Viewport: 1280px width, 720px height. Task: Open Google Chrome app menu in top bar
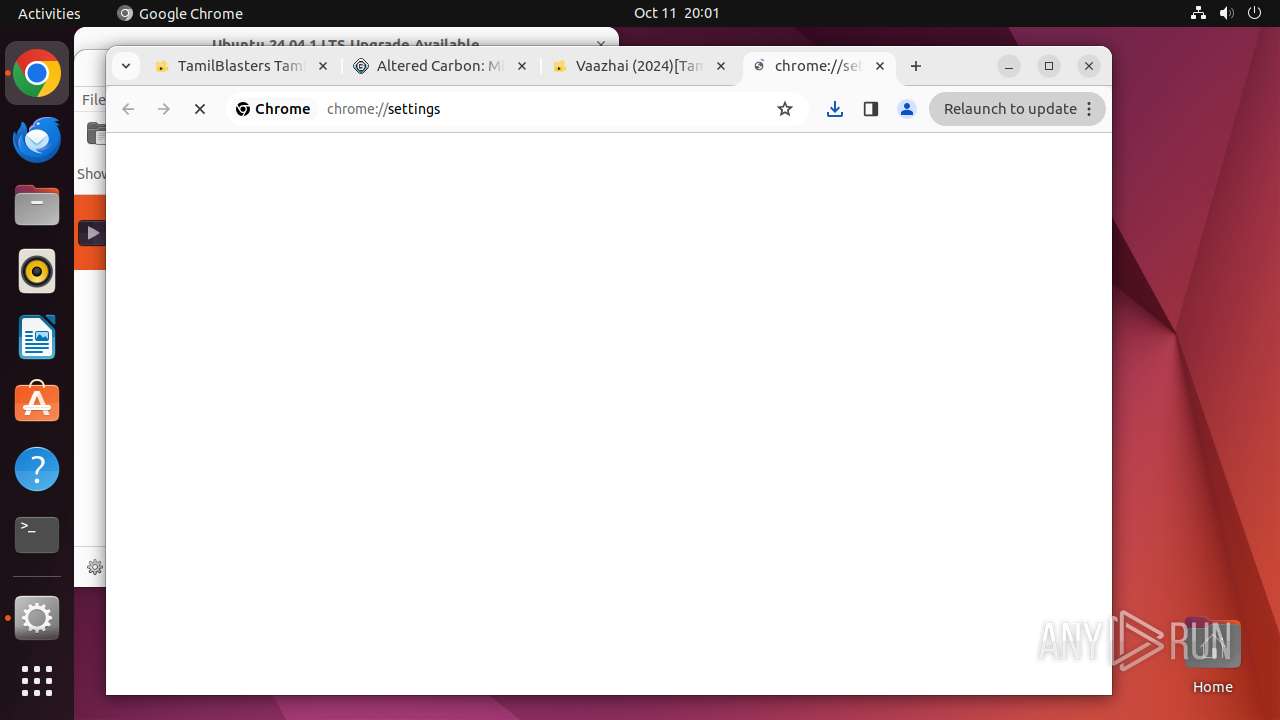point(180,13)
